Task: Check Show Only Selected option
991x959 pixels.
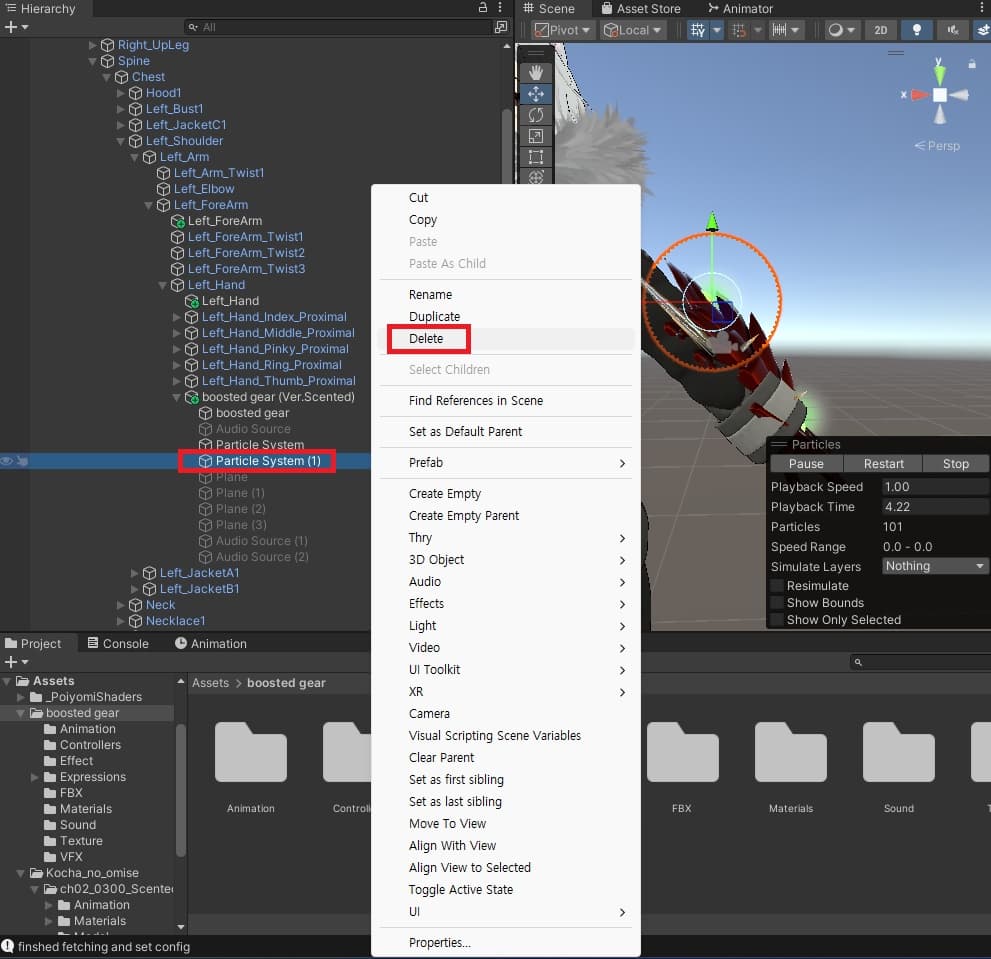Action: click(777, 620)
